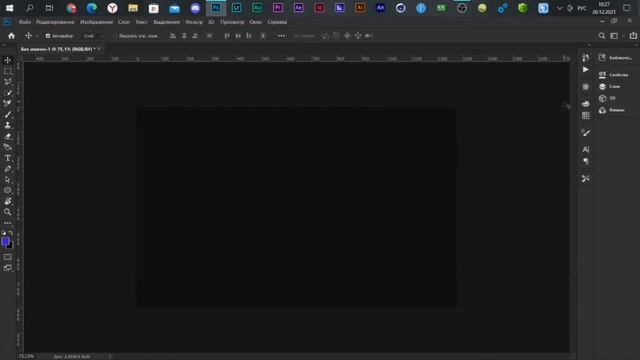The width and height of the screenshot is (640, 360).
Task: Open the Файл menu
Action: click(x=24, y=22)
